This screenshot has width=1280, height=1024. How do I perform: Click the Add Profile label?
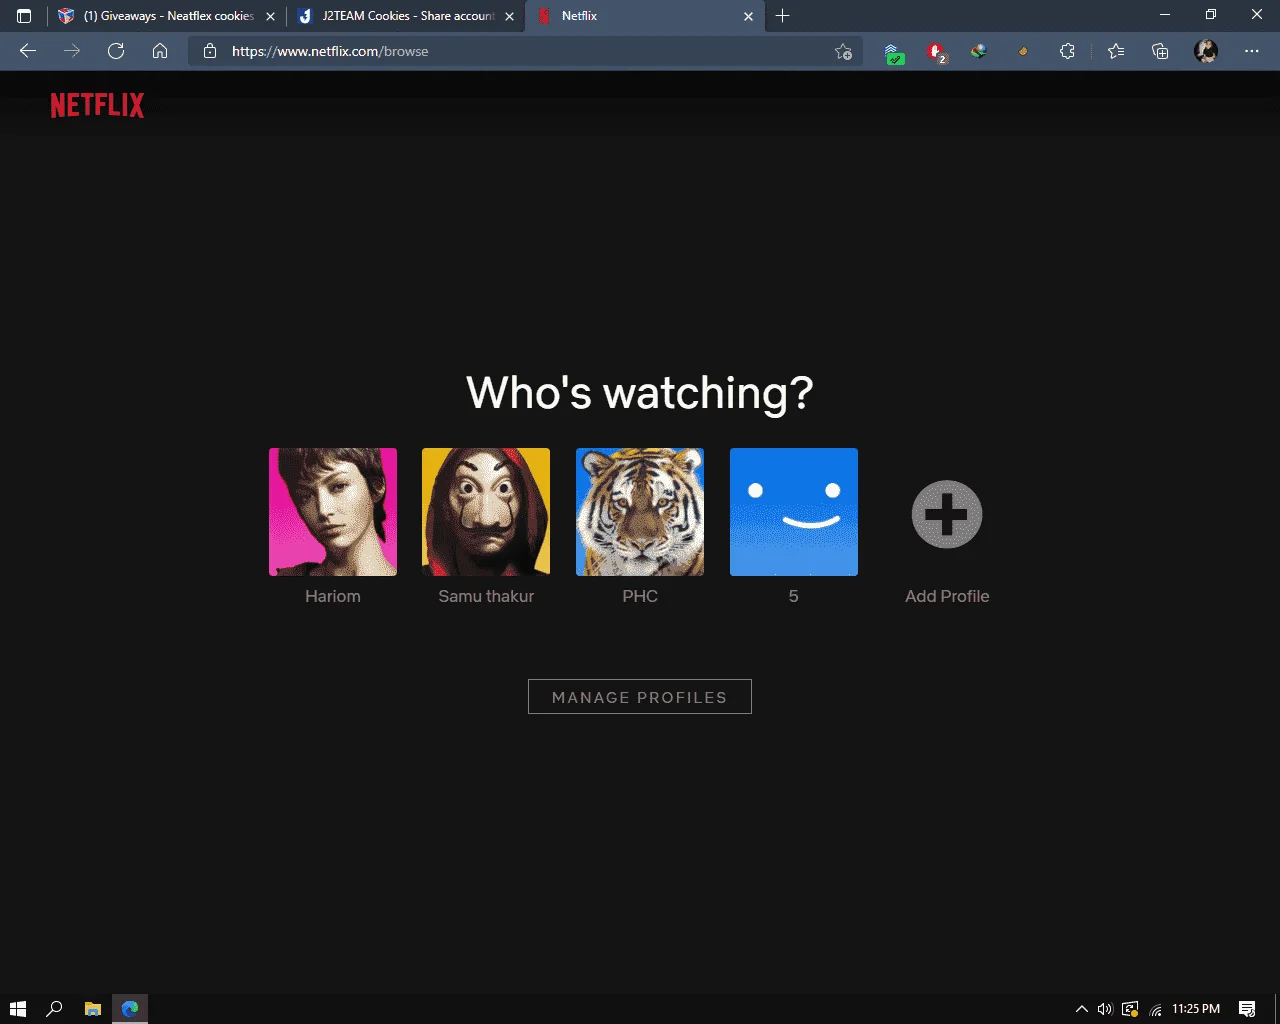(x=947, y=596)
